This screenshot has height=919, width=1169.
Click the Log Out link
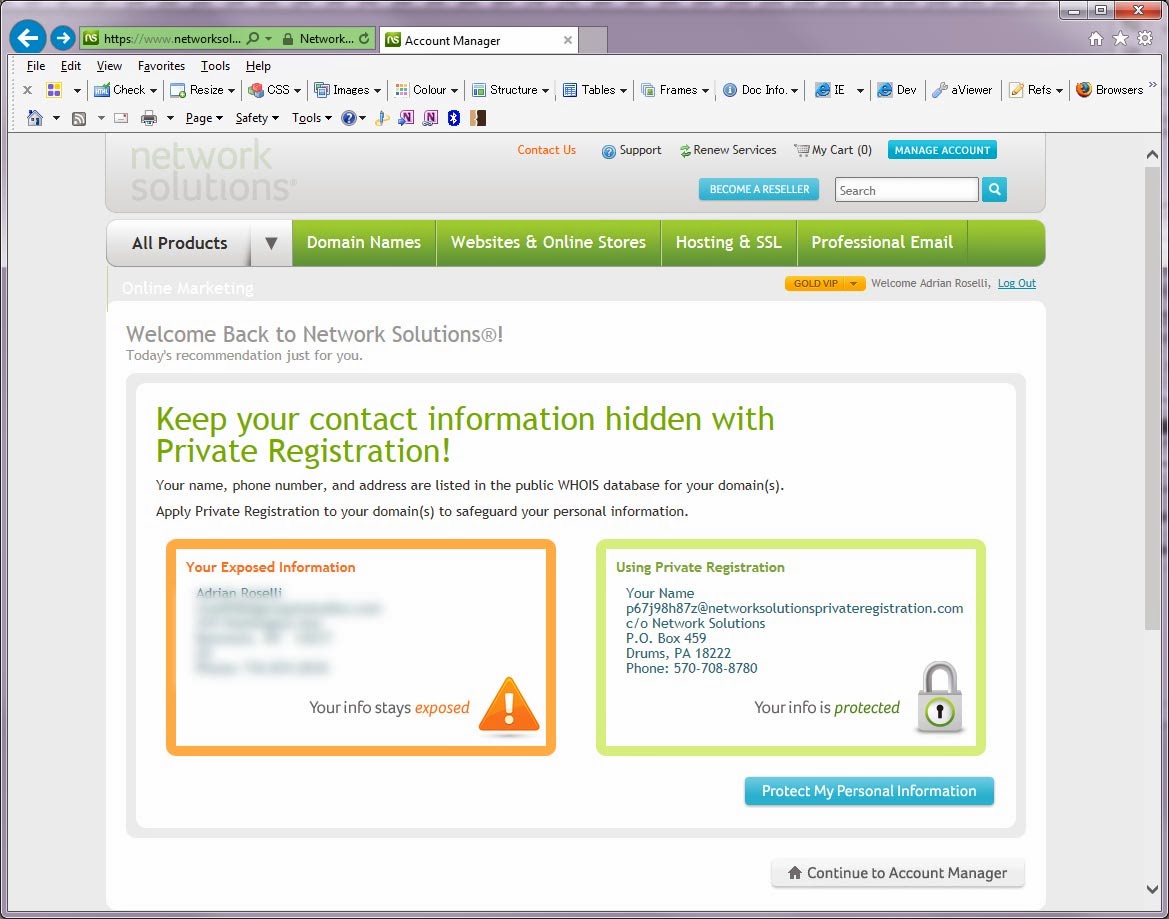coord(1017,283)
